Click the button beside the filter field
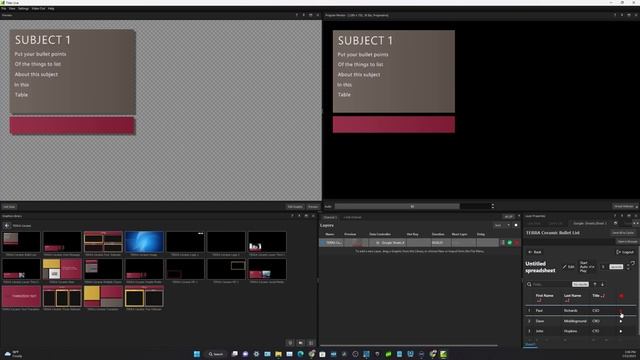 580,284
